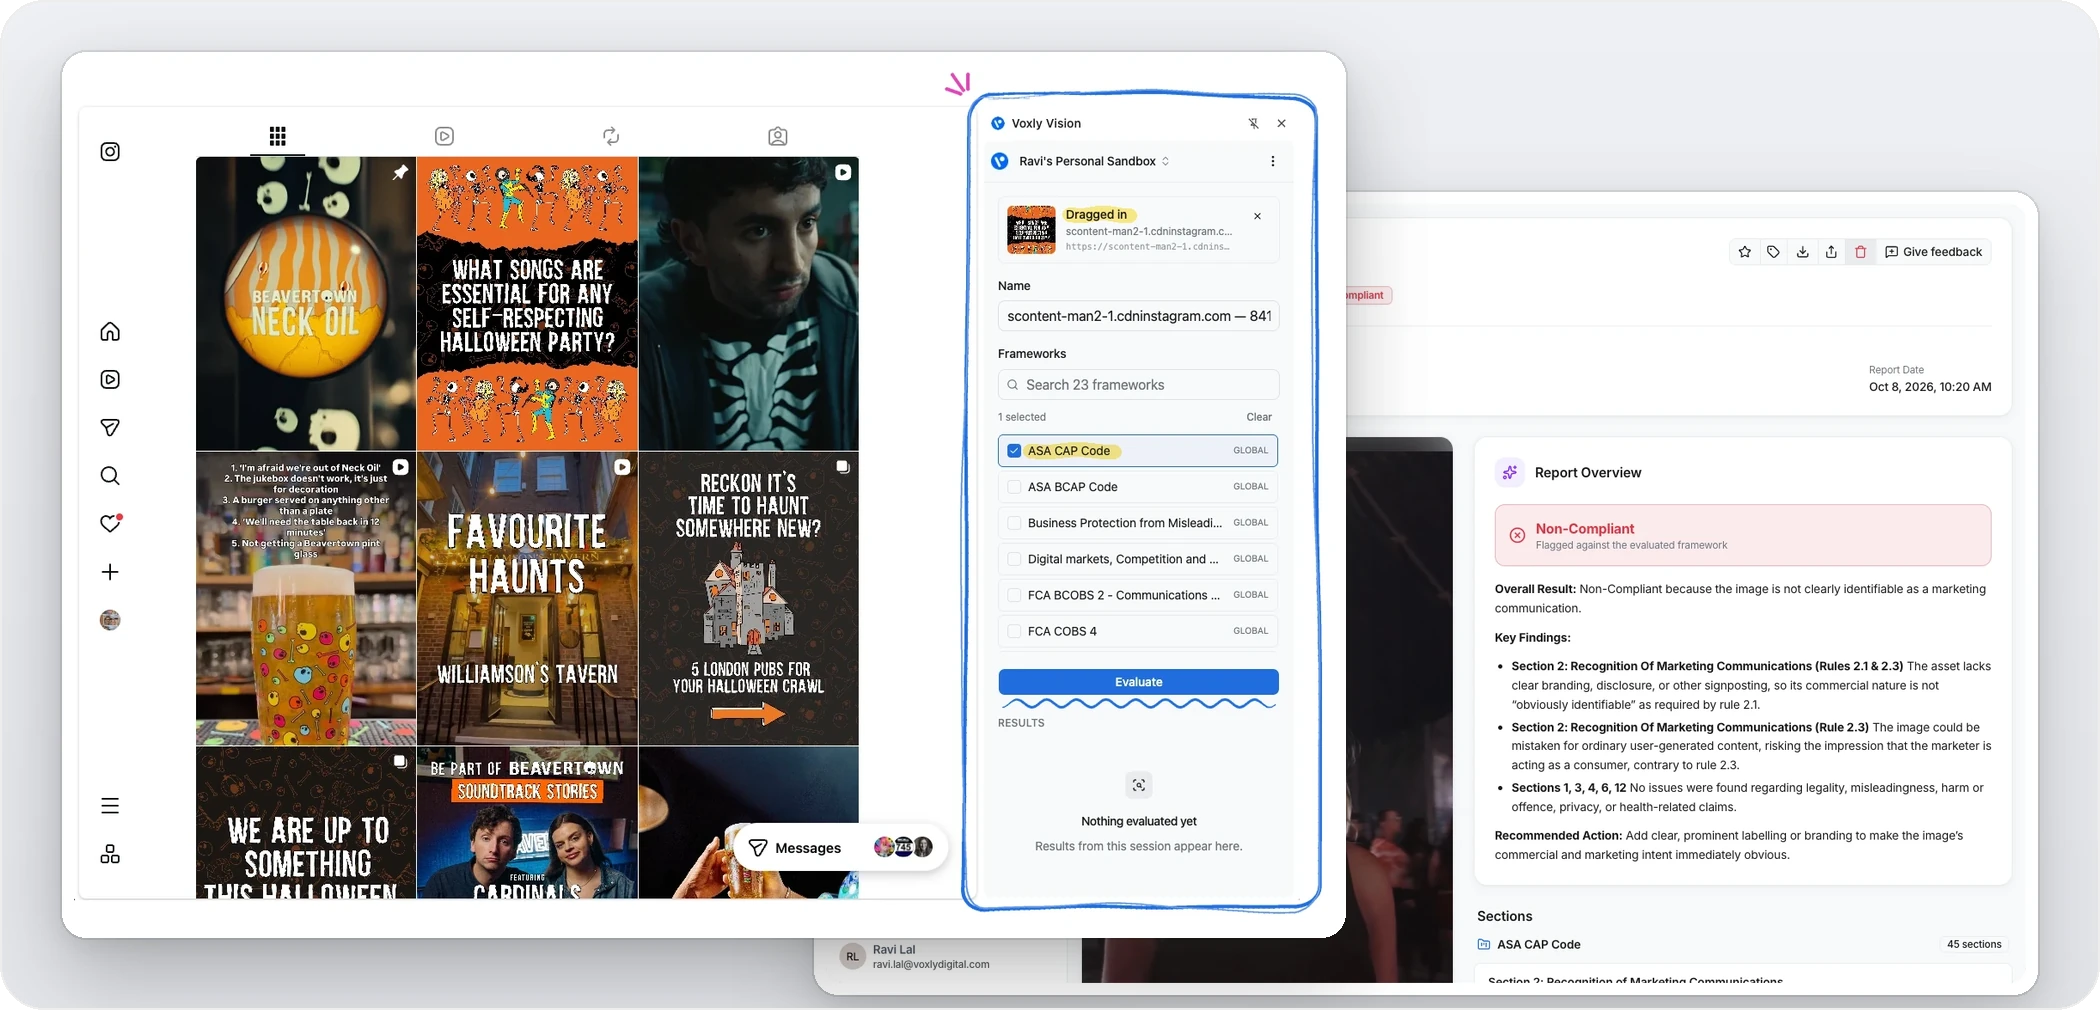The image size is (2100, 1010).
Task: Click the Search 23 frameworks field
Action: point(1138,385)
